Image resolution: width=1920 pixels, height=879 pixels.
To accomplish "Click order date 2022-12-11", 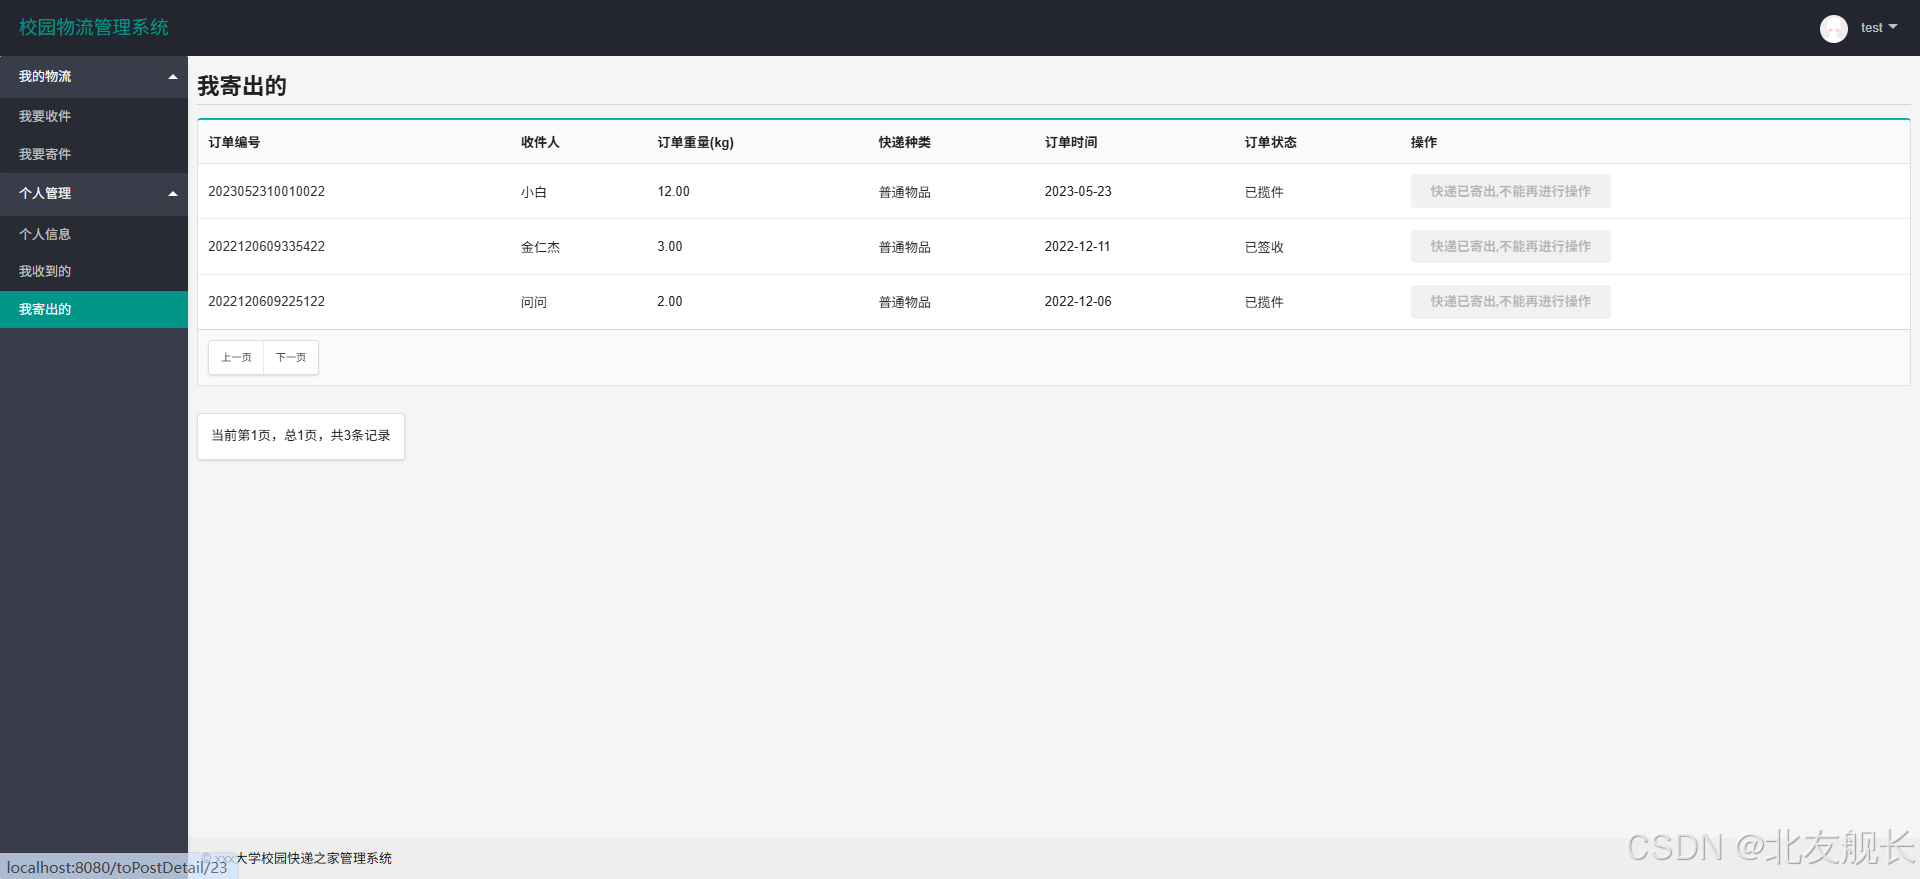I will pyautogui.click(x=1077, y=246).
